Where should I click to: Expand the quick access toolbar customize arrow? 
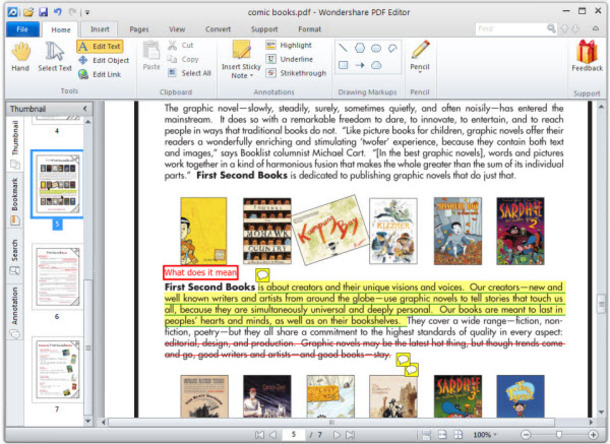tap(87, 12)
